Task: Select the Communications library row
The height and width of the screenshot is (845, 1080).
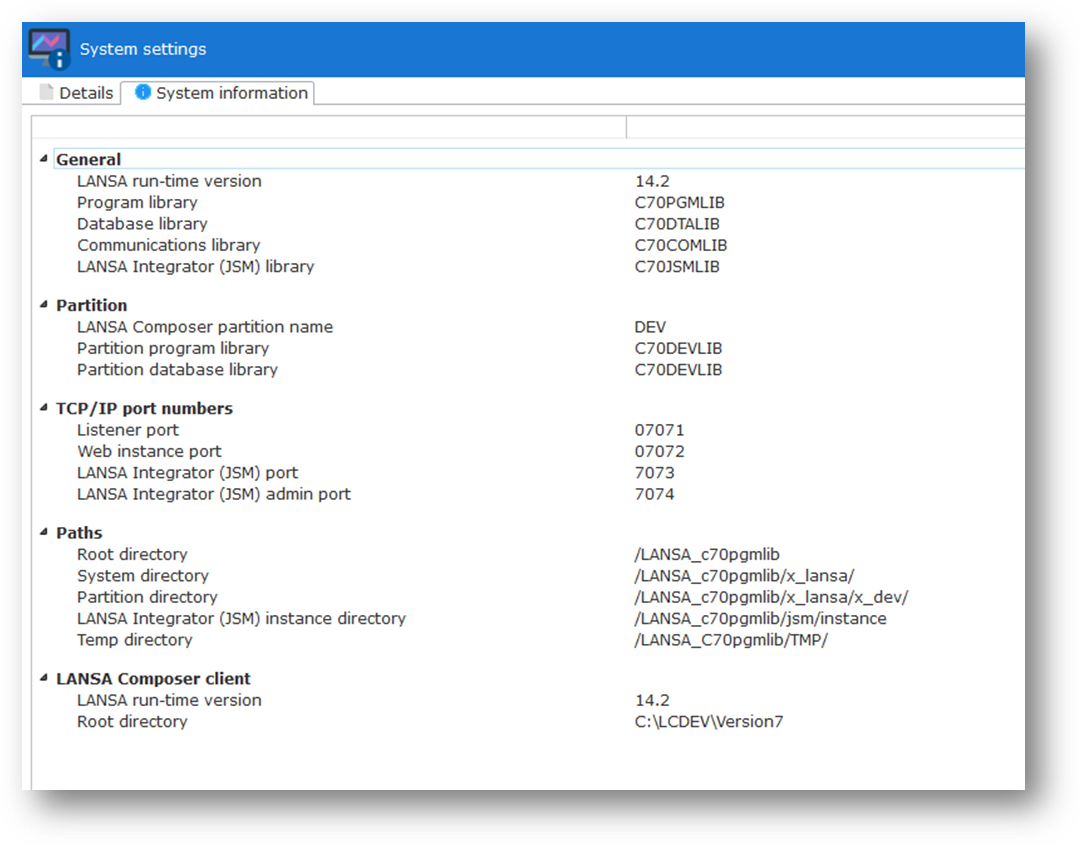Action: pyautogui.click(x=168, y=245)
